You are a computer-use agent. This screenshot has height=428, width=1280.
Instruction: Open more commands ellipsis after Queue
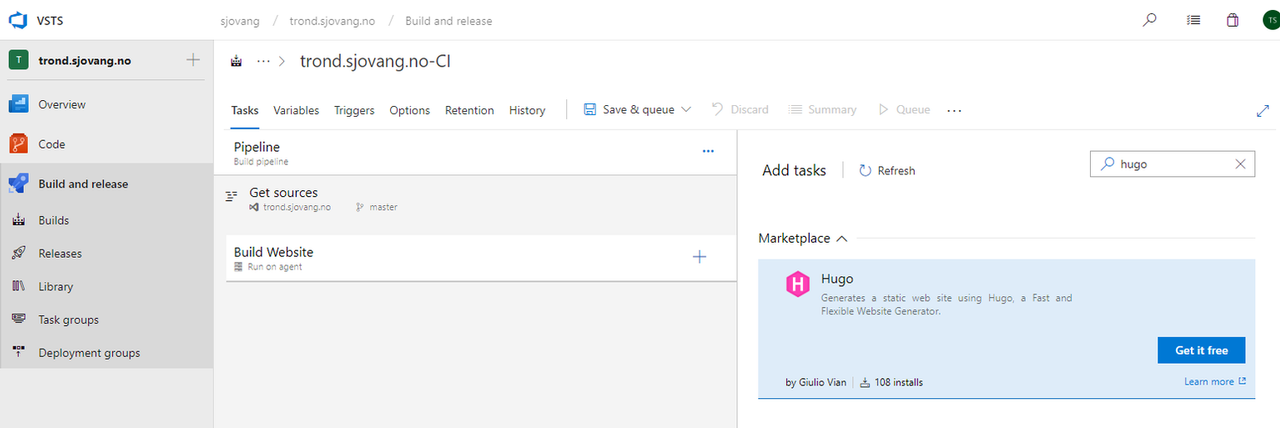(954, 111)
